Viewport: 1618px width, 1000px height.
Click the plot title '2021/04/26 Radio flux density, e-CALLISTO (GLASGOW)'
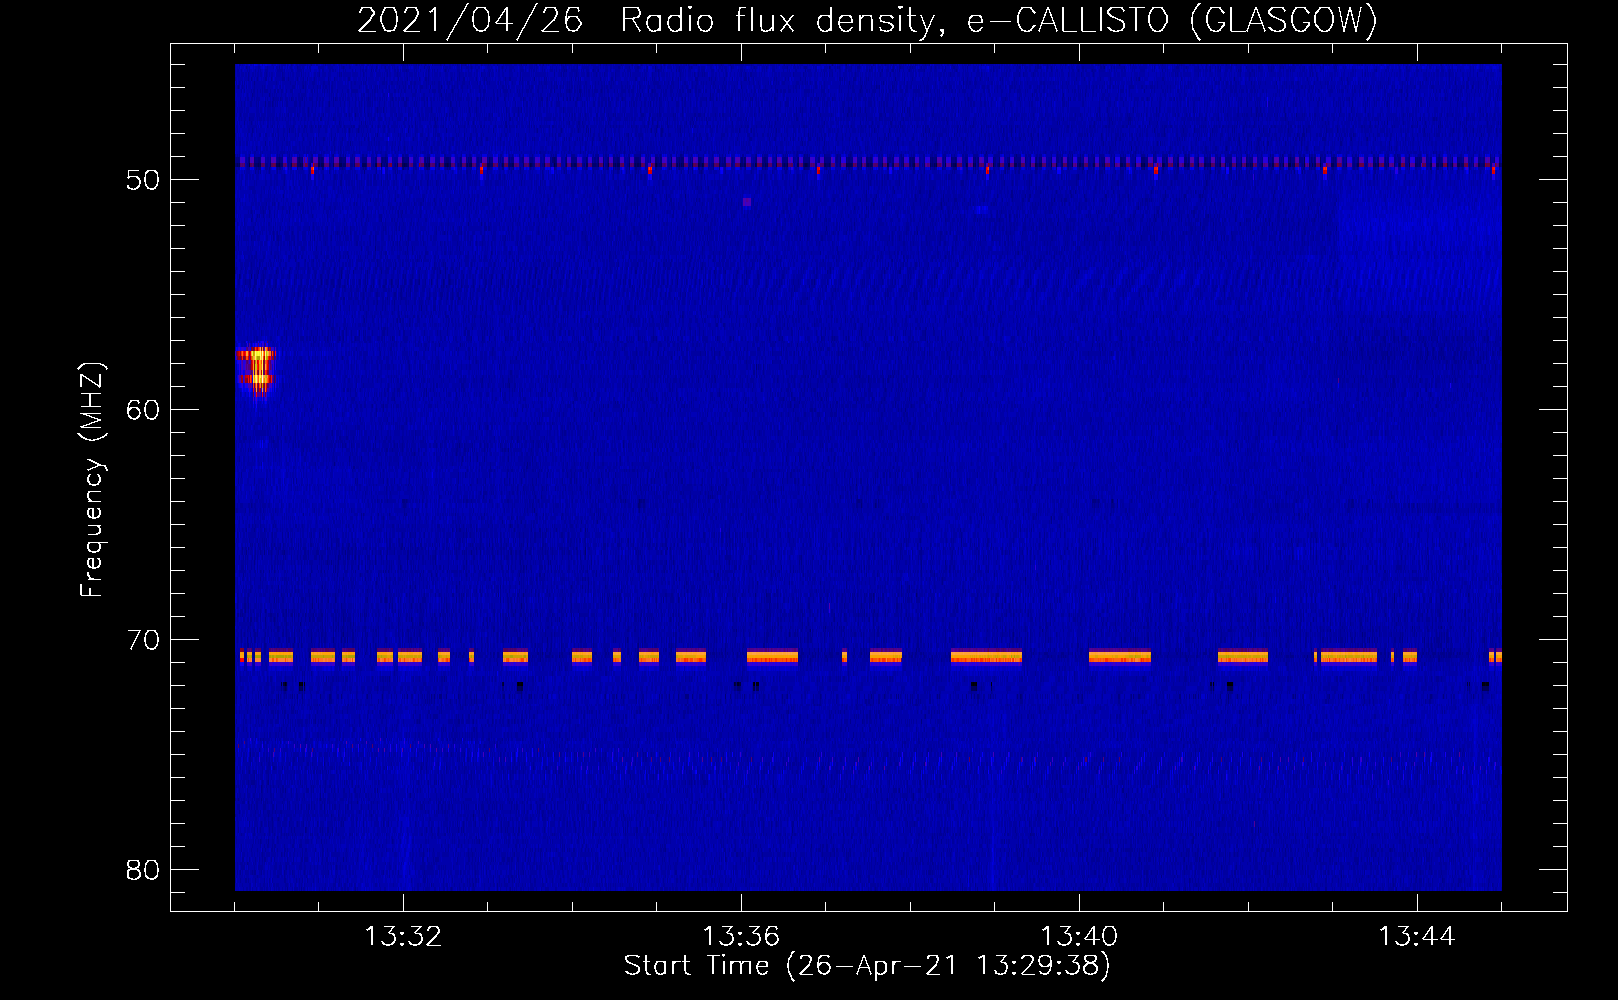pyautogui.click(x=867, y=20)
